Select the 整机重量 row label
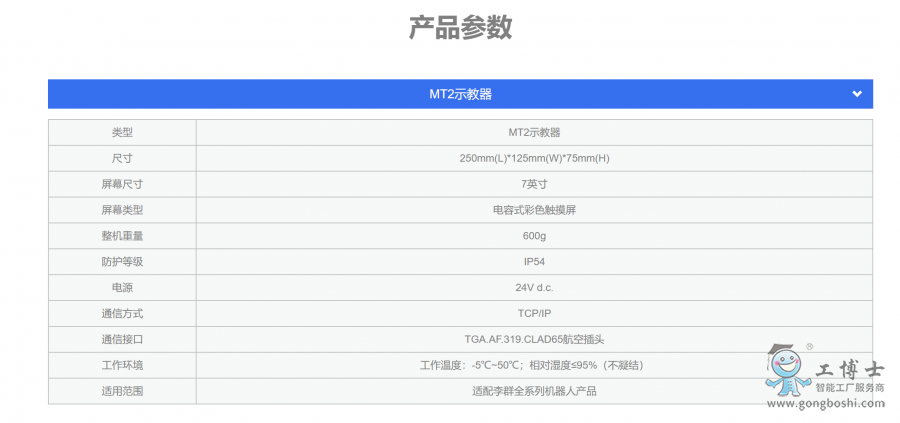This screenshot has height=423, width=900. click(x=122, y=236)
